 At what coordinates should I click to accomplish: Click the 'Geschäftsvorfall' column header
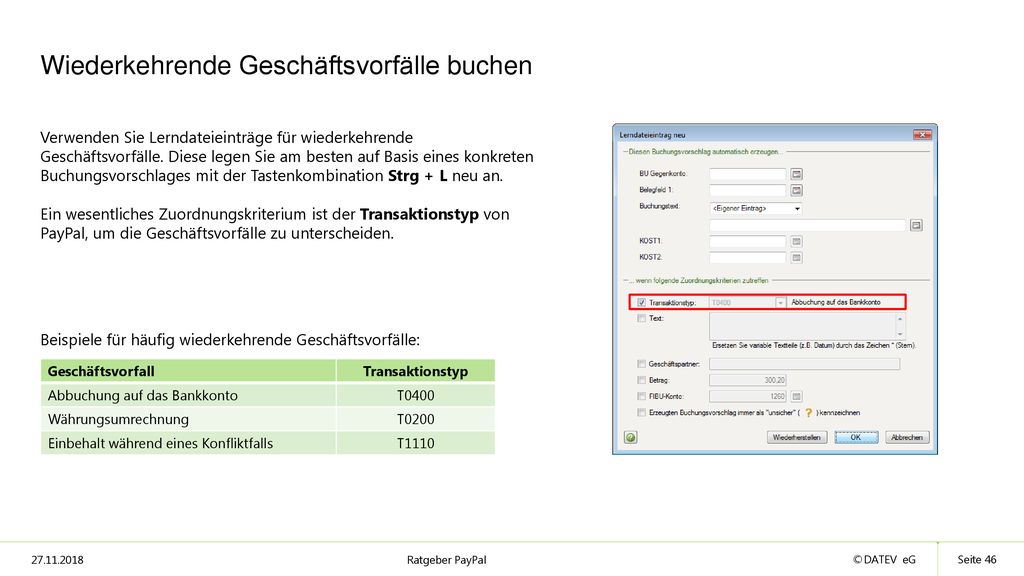[x=189, y=371]
